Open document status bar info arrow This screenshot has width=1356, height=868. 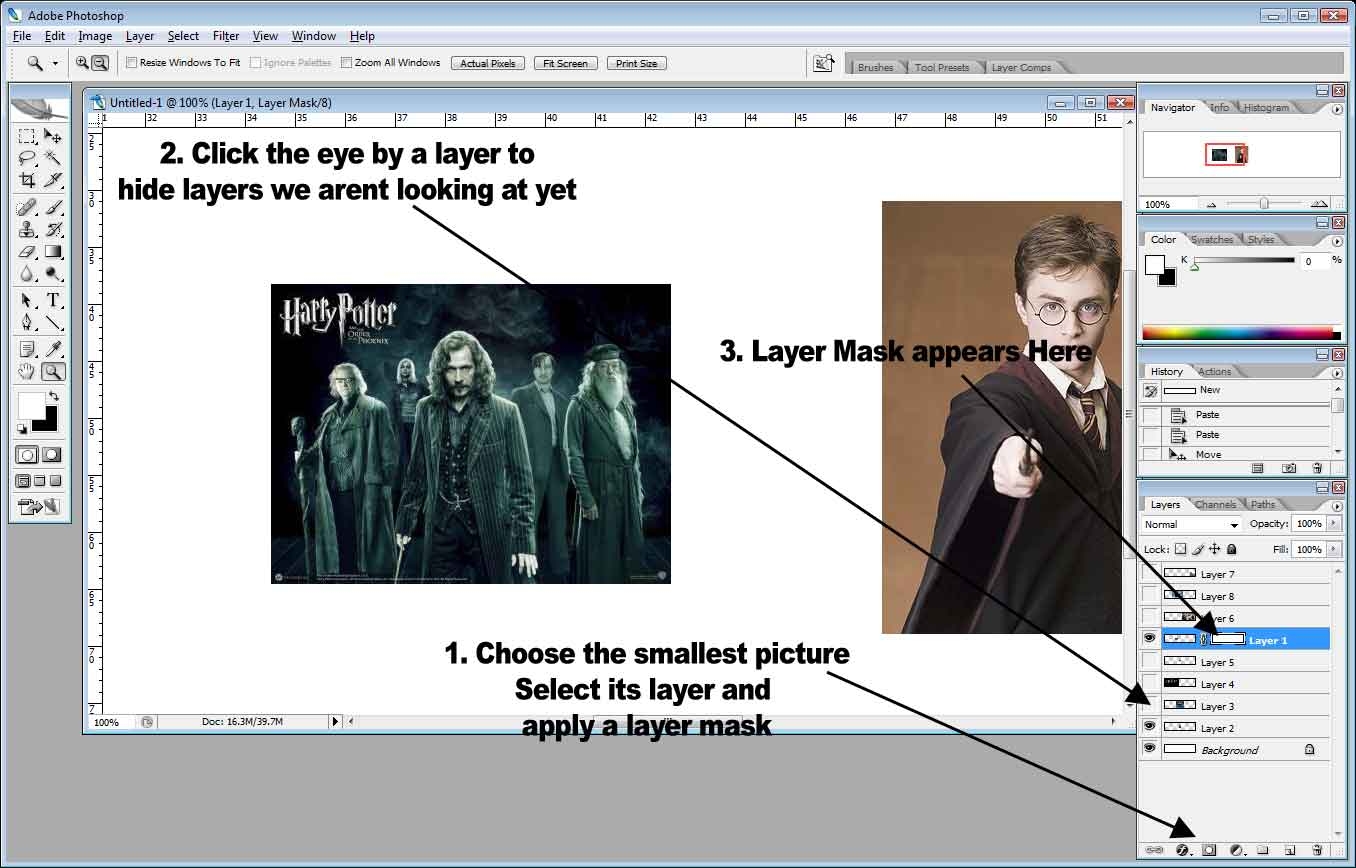click(x=336, y=721)
